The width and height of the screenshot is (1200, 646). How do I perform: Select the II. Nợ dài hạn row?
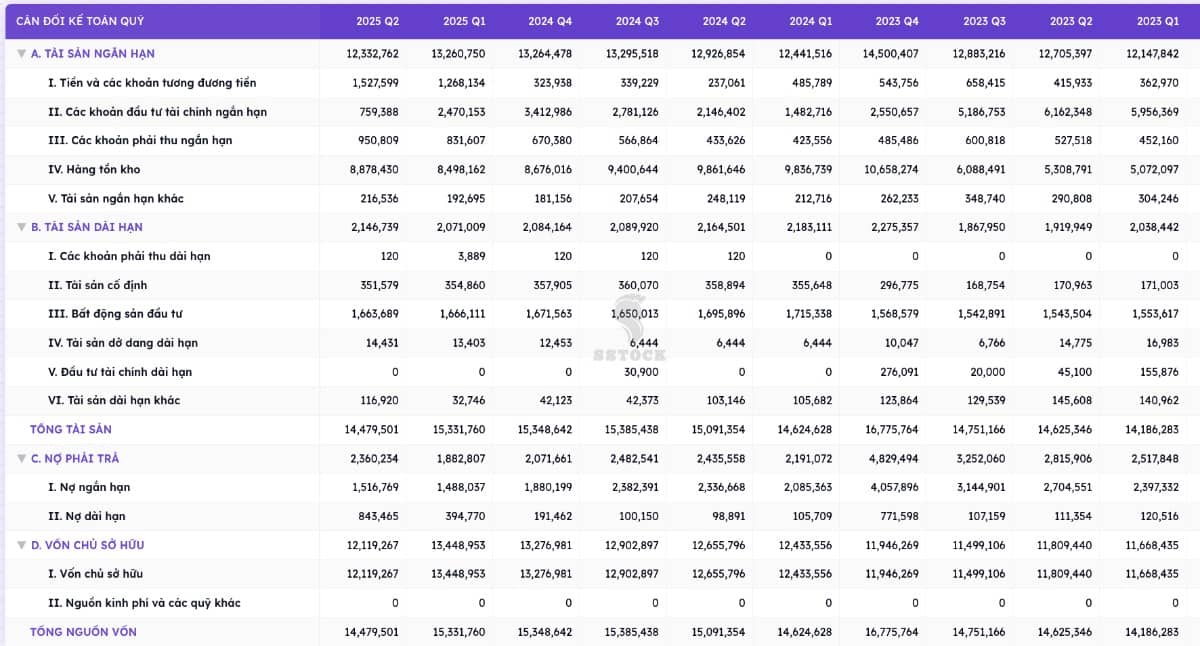point(87,517)
